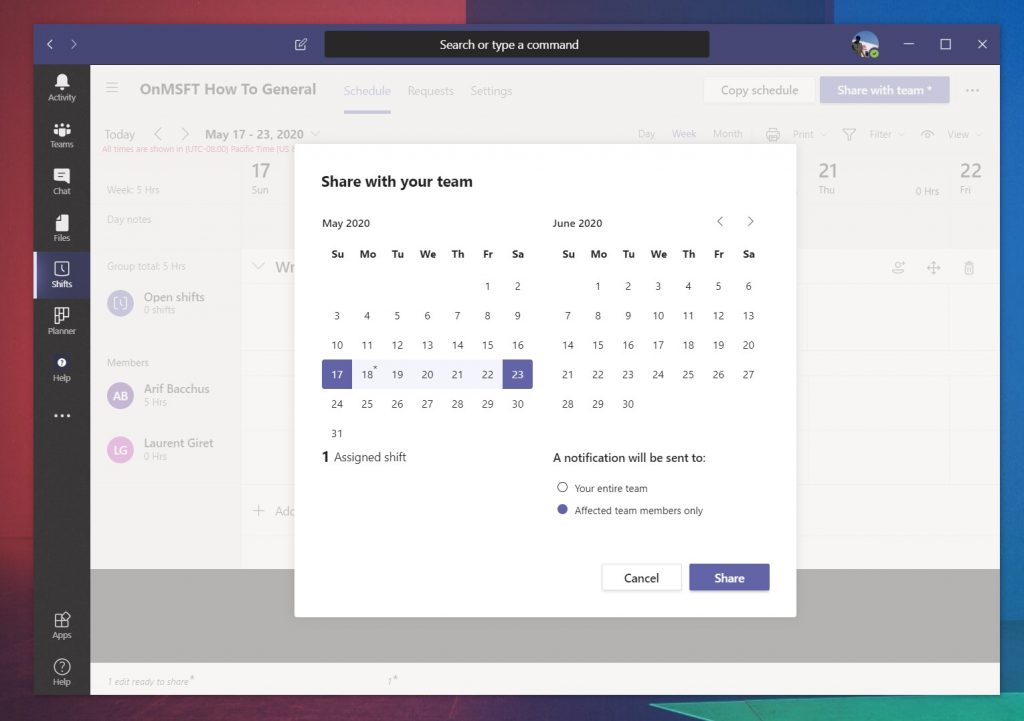Open the Shifts app in sidebar
This screenshot has width=1024, height=721.
coord(61,275)
